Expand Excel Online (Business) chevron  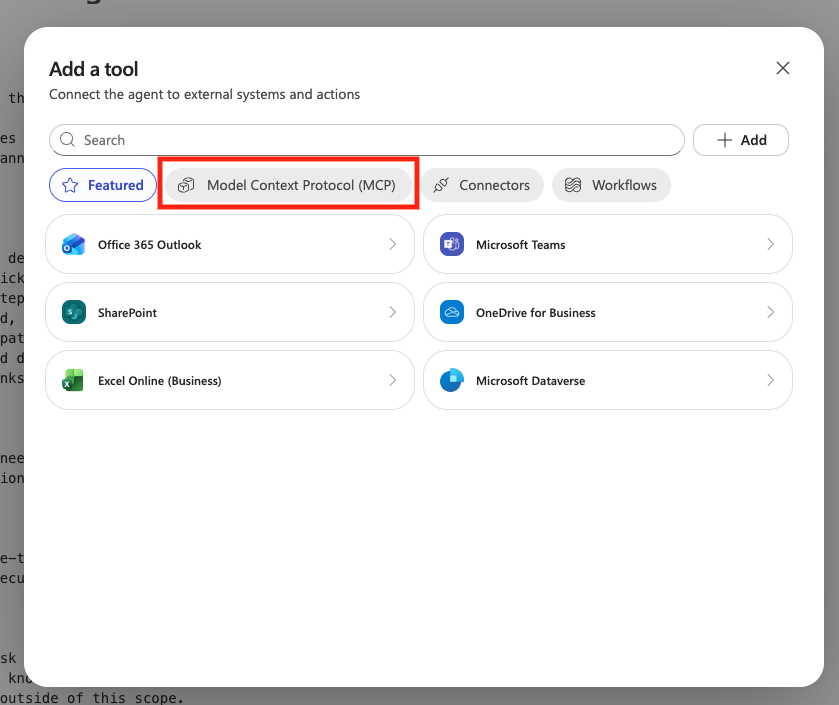(x=393, y=380)
